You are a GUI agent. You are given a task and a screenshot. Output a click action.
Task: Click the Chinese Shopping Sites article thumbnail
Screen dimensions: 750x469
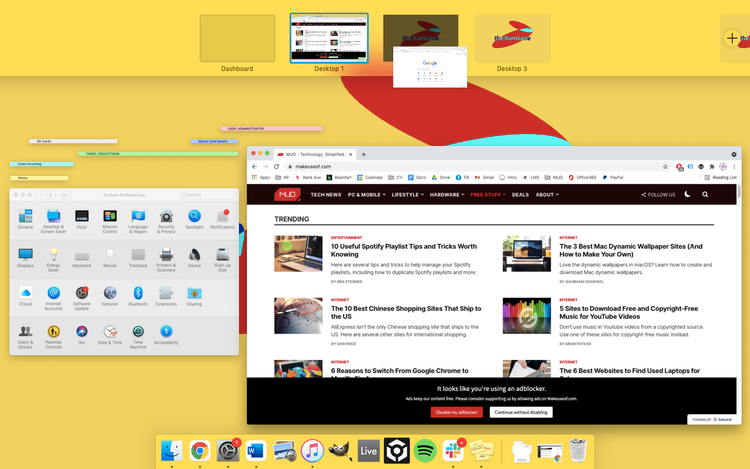pyautogui.click(x=298, y=316)
